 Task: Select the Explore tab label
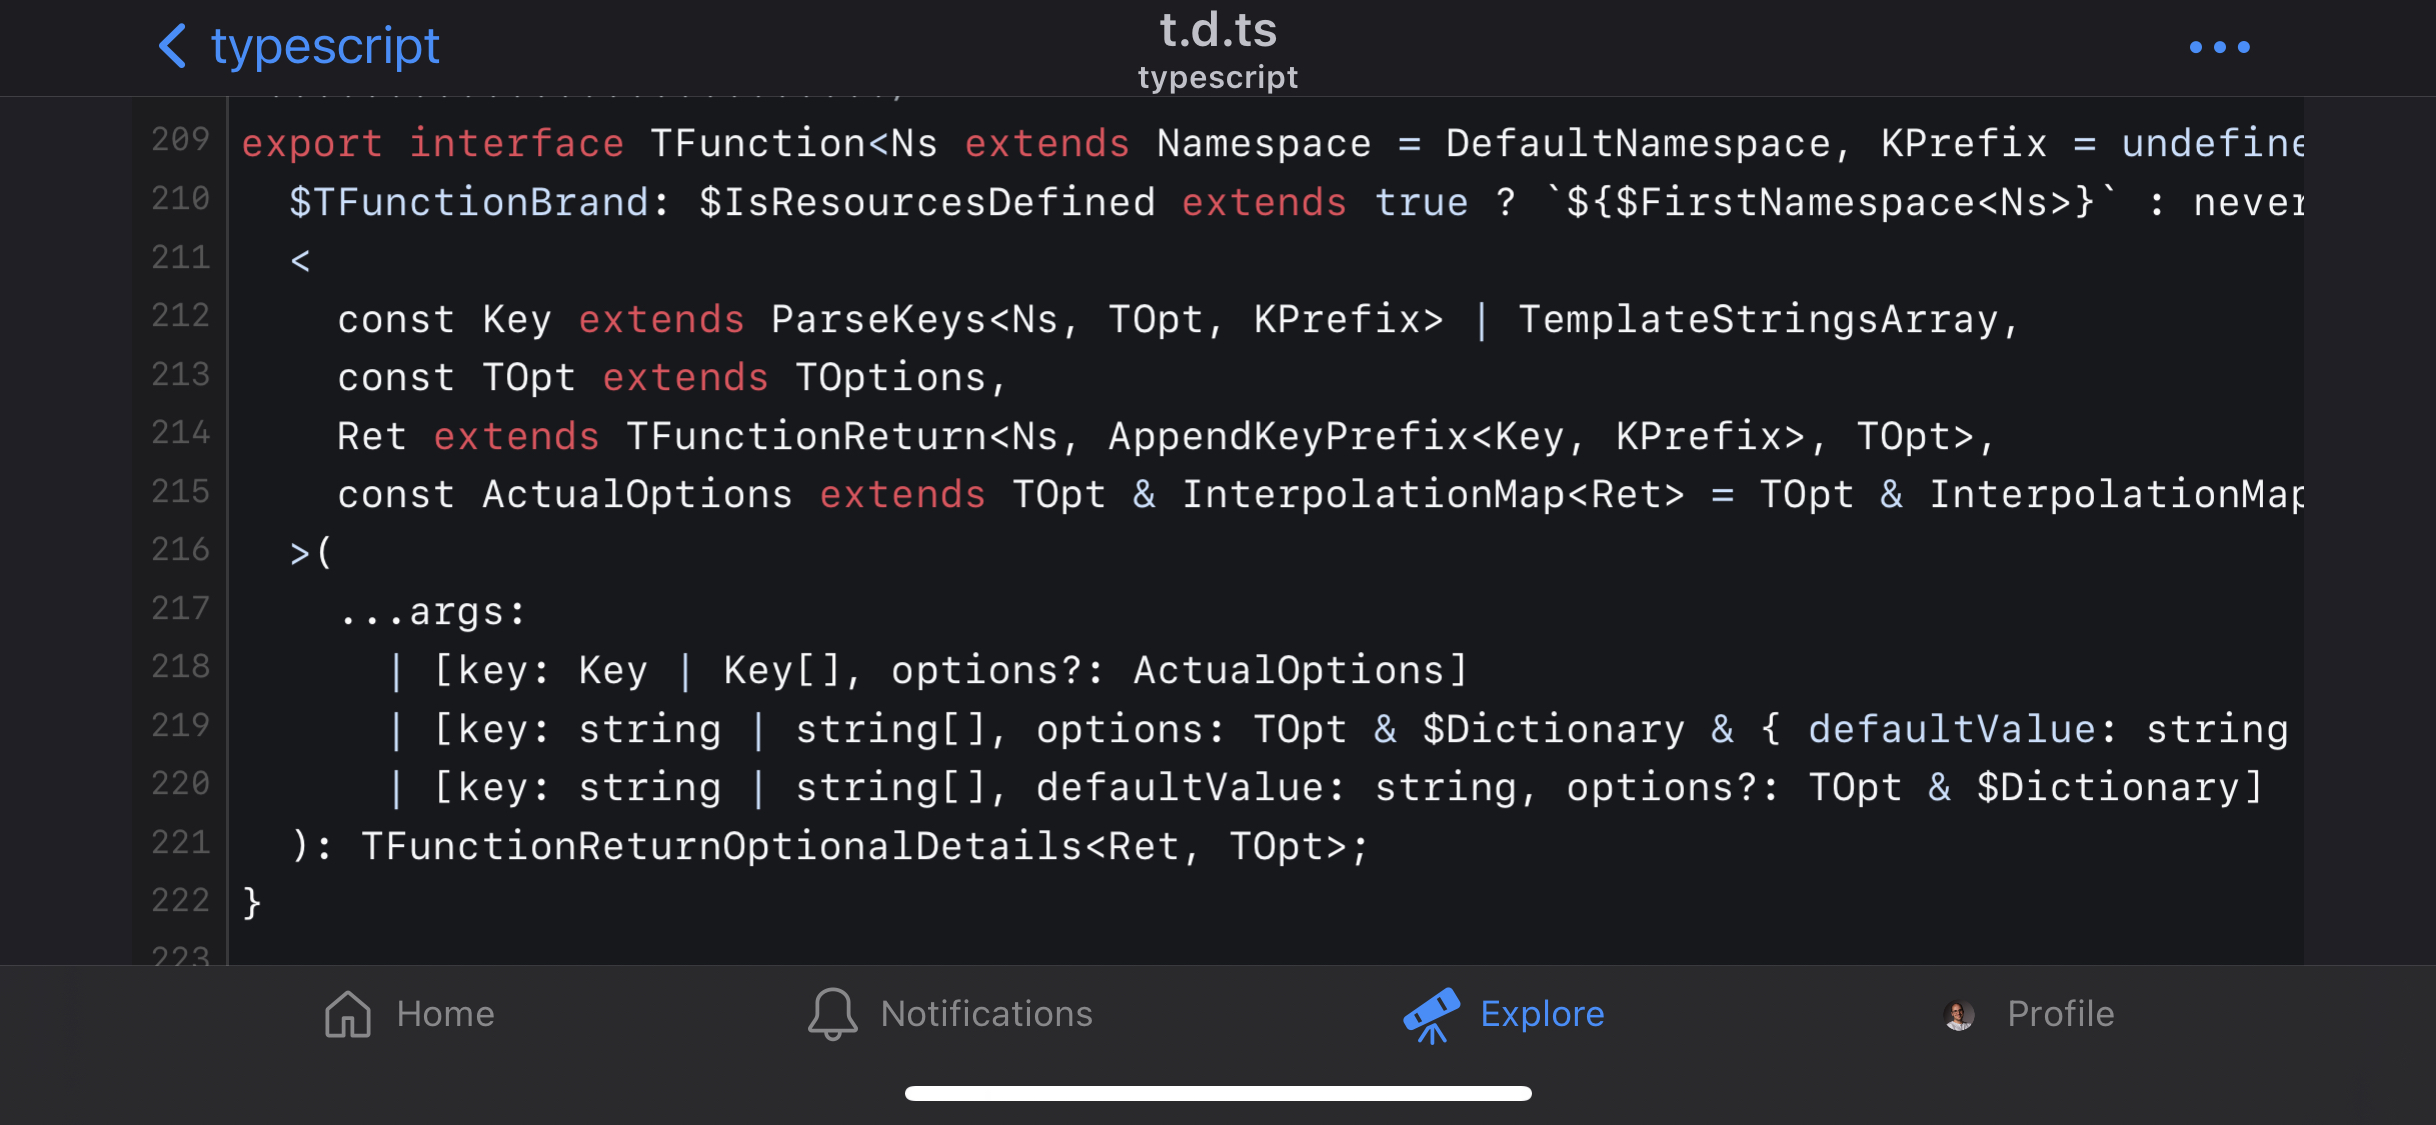pyautogui.click(x=1542, y=1014)
